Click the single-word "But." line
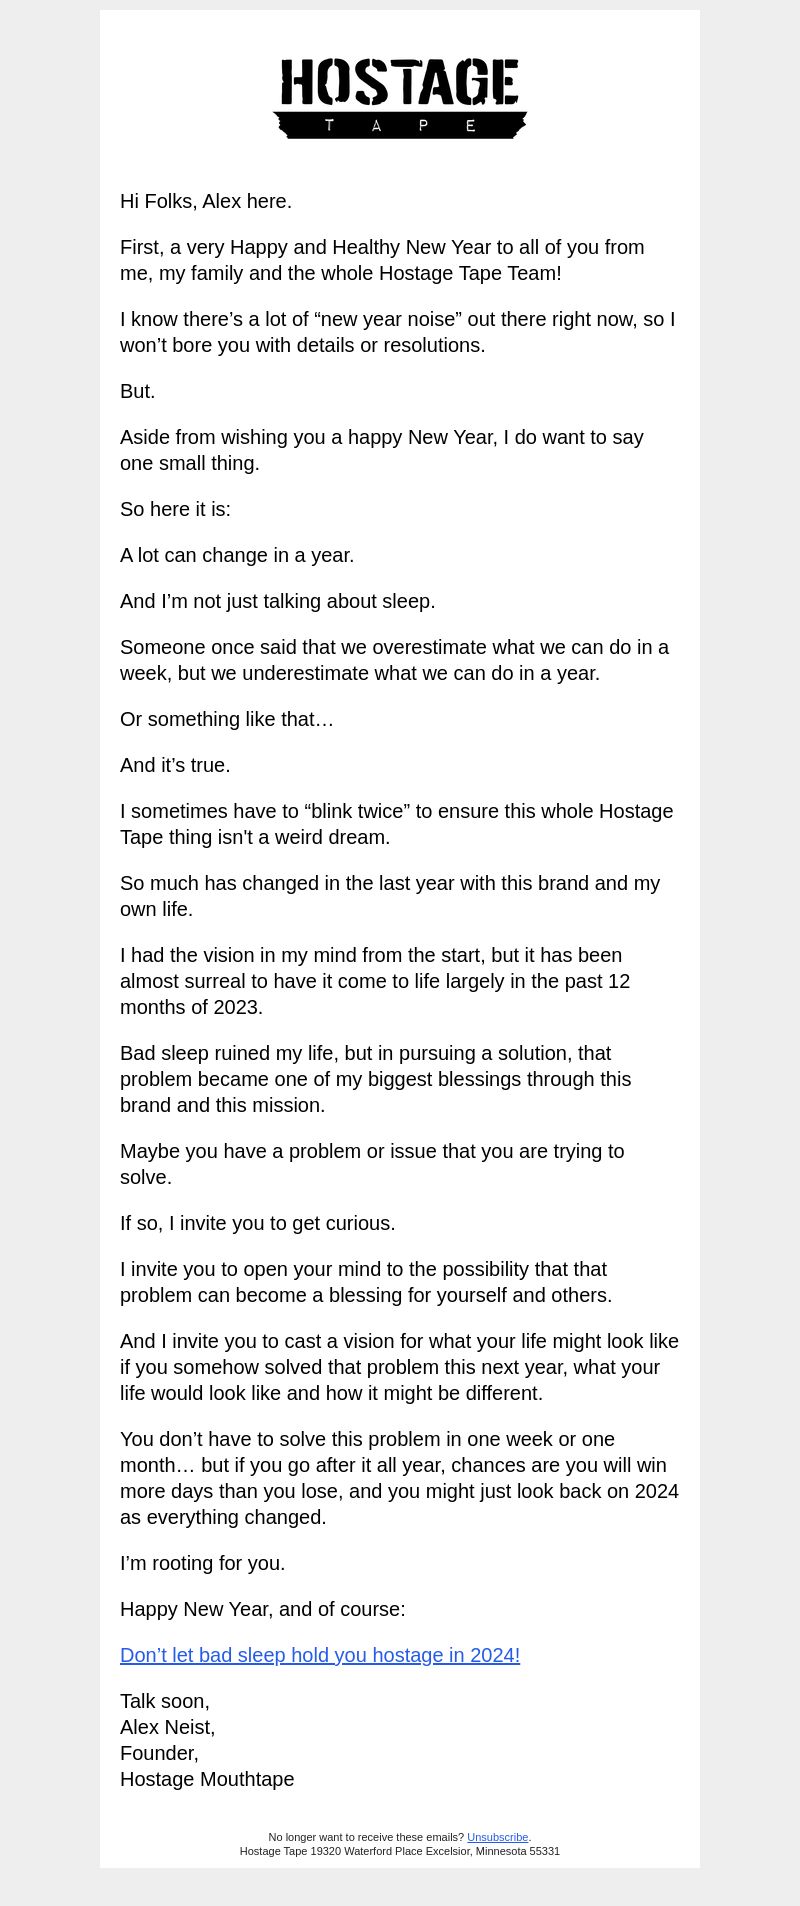Screen dimensions: 800x1906 (138, 391)
